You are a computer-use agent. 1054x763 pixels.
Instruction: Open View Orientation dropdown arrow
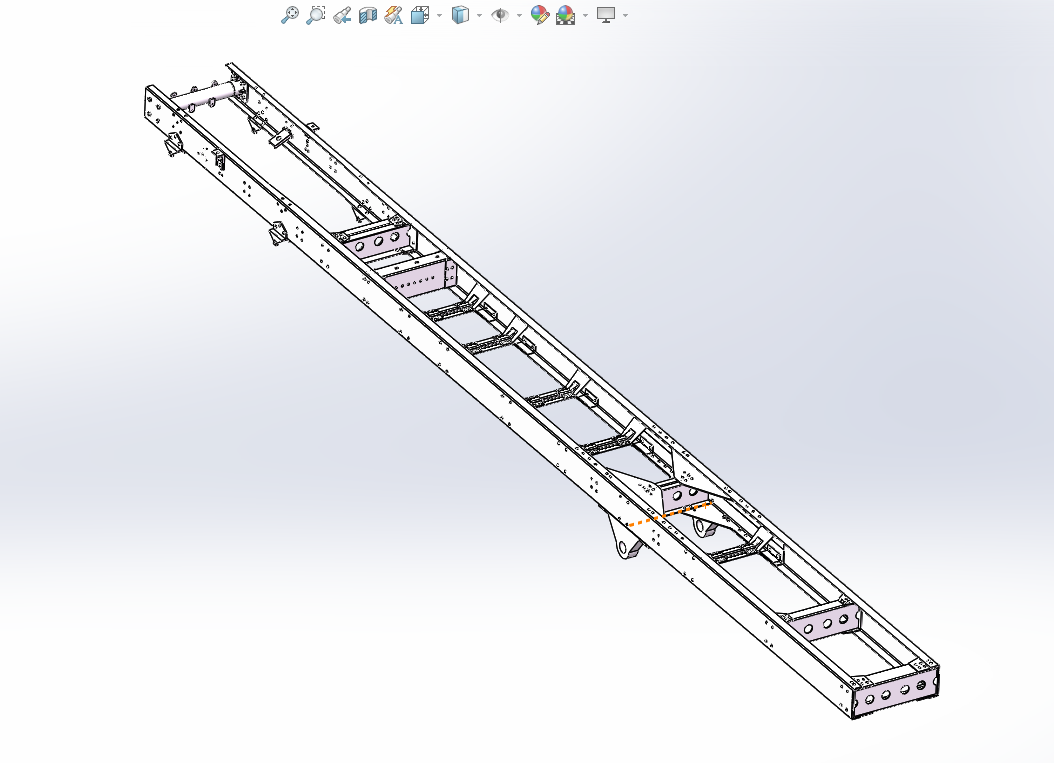[440, 15]
